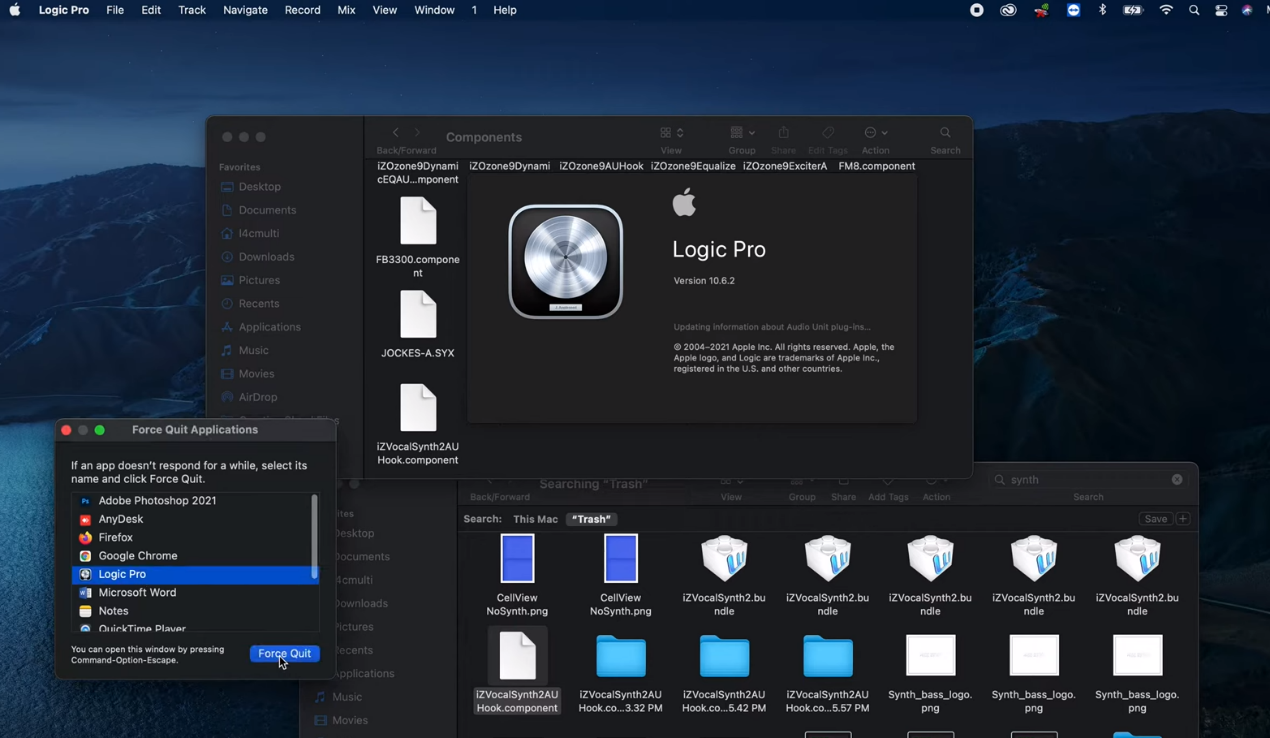
Task: Switch search scope to "Trash"
Action: pyautogui.click(x=591, y=519)
